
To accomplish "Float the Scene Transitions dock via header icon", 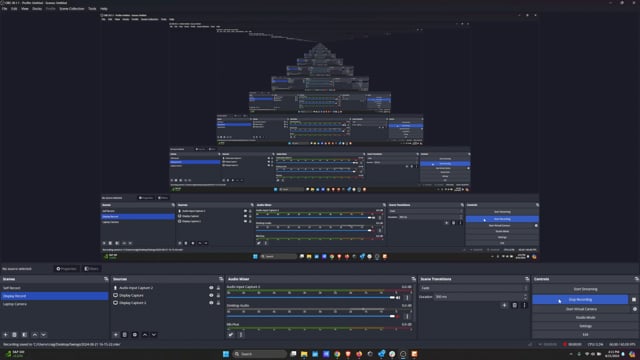I will pyautogui.click(x=527, y=279).
